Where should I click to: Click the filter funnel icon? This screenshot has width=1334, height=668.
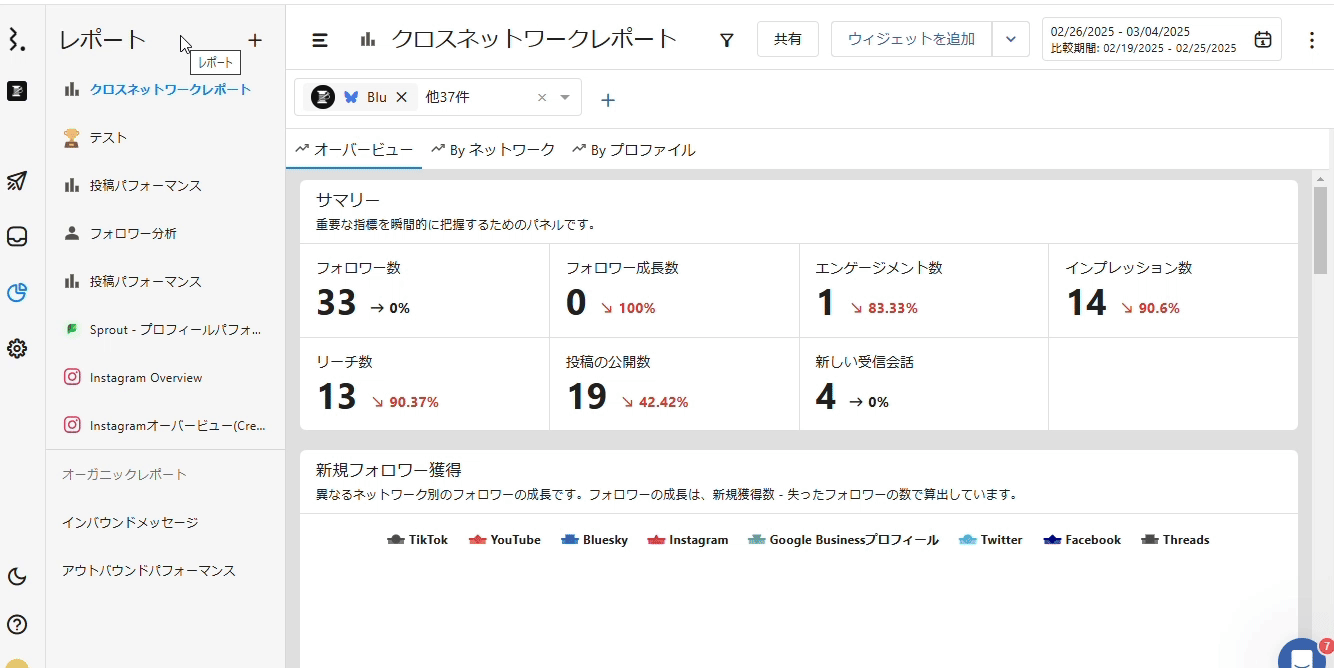pyautogui.click(x=727, y=40)
